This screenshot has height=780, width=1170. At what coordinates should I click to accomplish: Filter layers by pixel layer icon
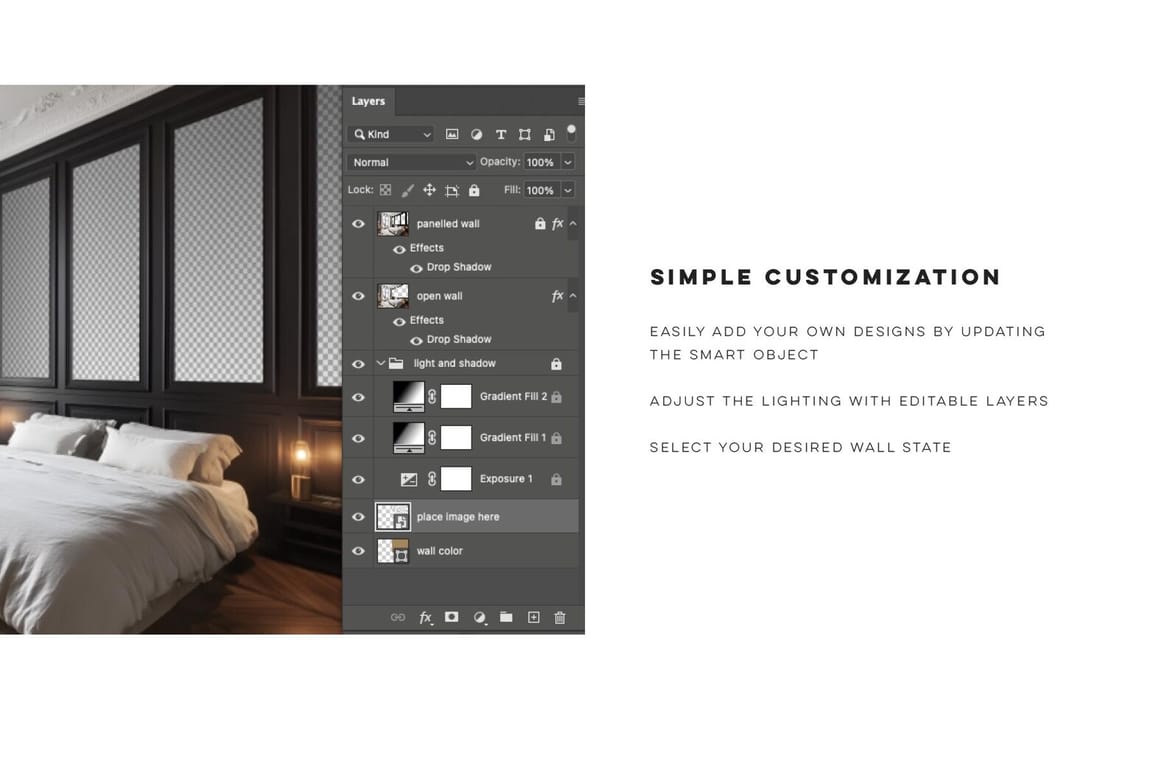tap(452, 134)
